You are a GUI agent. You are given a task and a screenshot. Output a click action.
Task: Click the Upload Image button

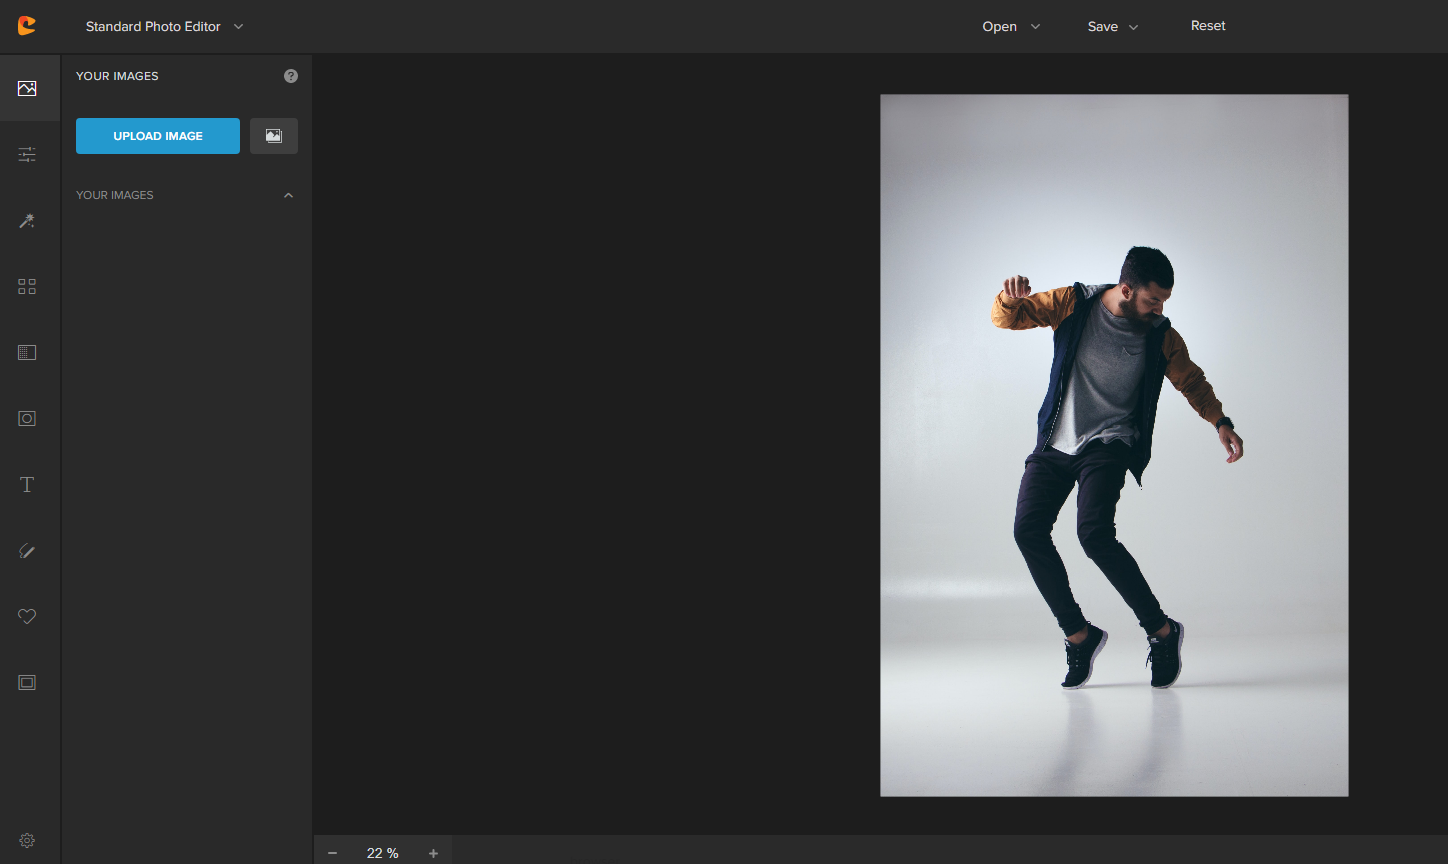pos(158,136)
